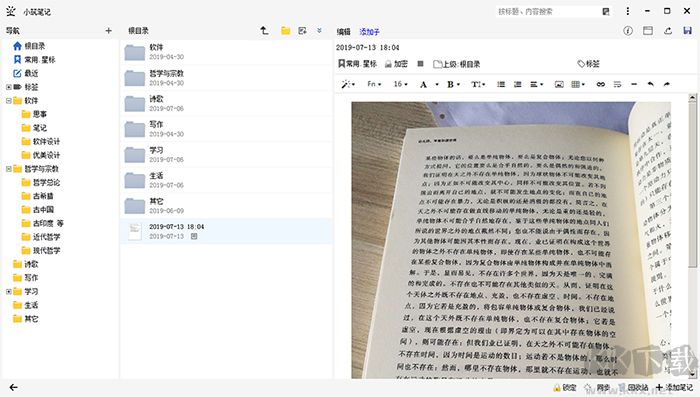
Task: Click the small square icon after 加密
Action: point(420,64)
